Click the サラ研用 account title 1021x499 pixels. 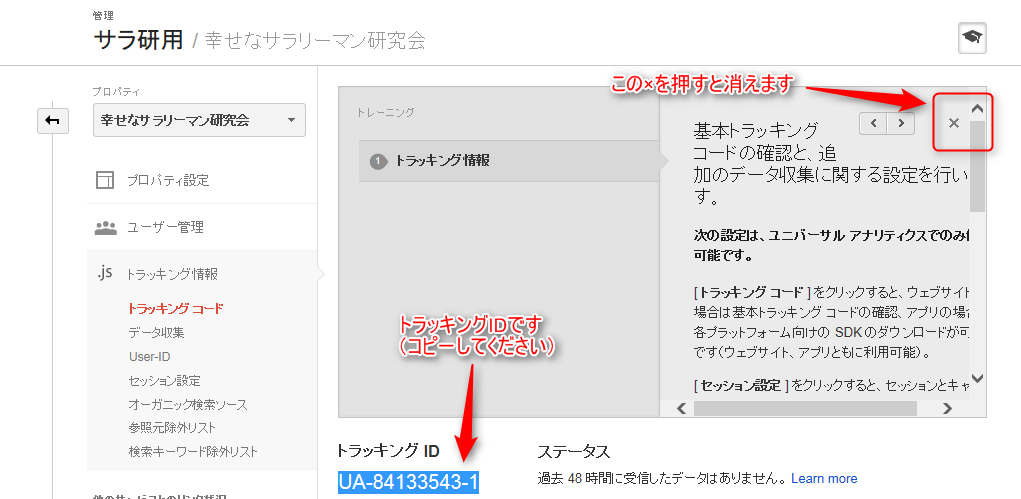click(x=139, y=40)
